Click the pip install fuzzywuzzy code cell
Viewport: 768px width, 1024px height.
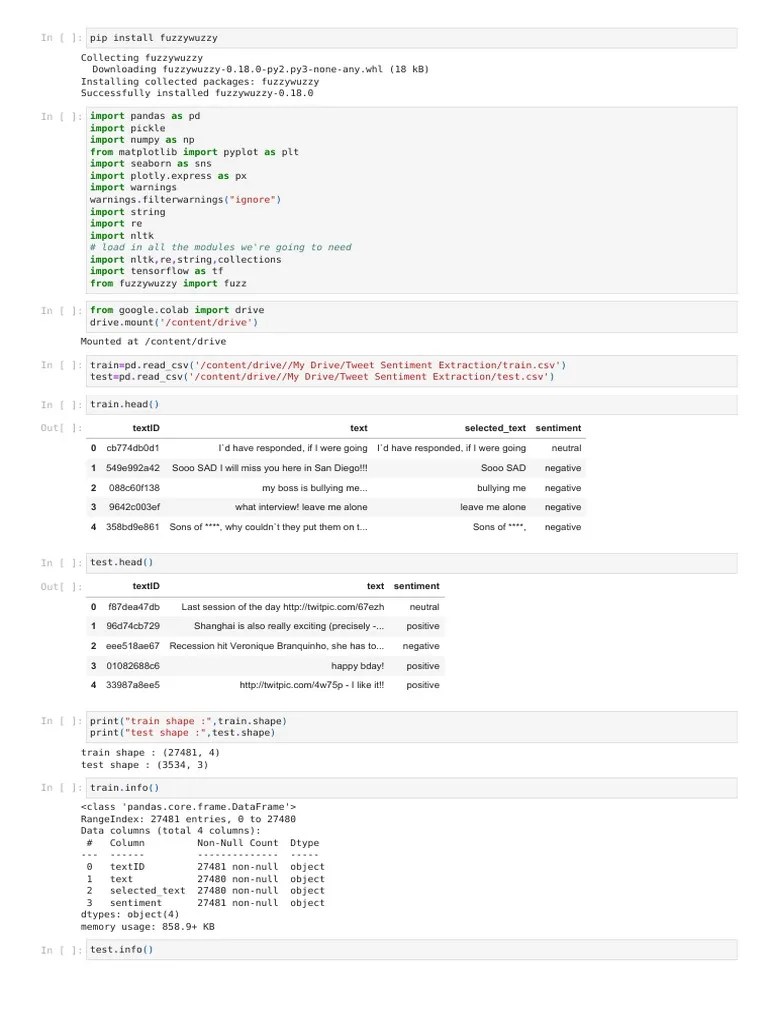click(411, 38)
